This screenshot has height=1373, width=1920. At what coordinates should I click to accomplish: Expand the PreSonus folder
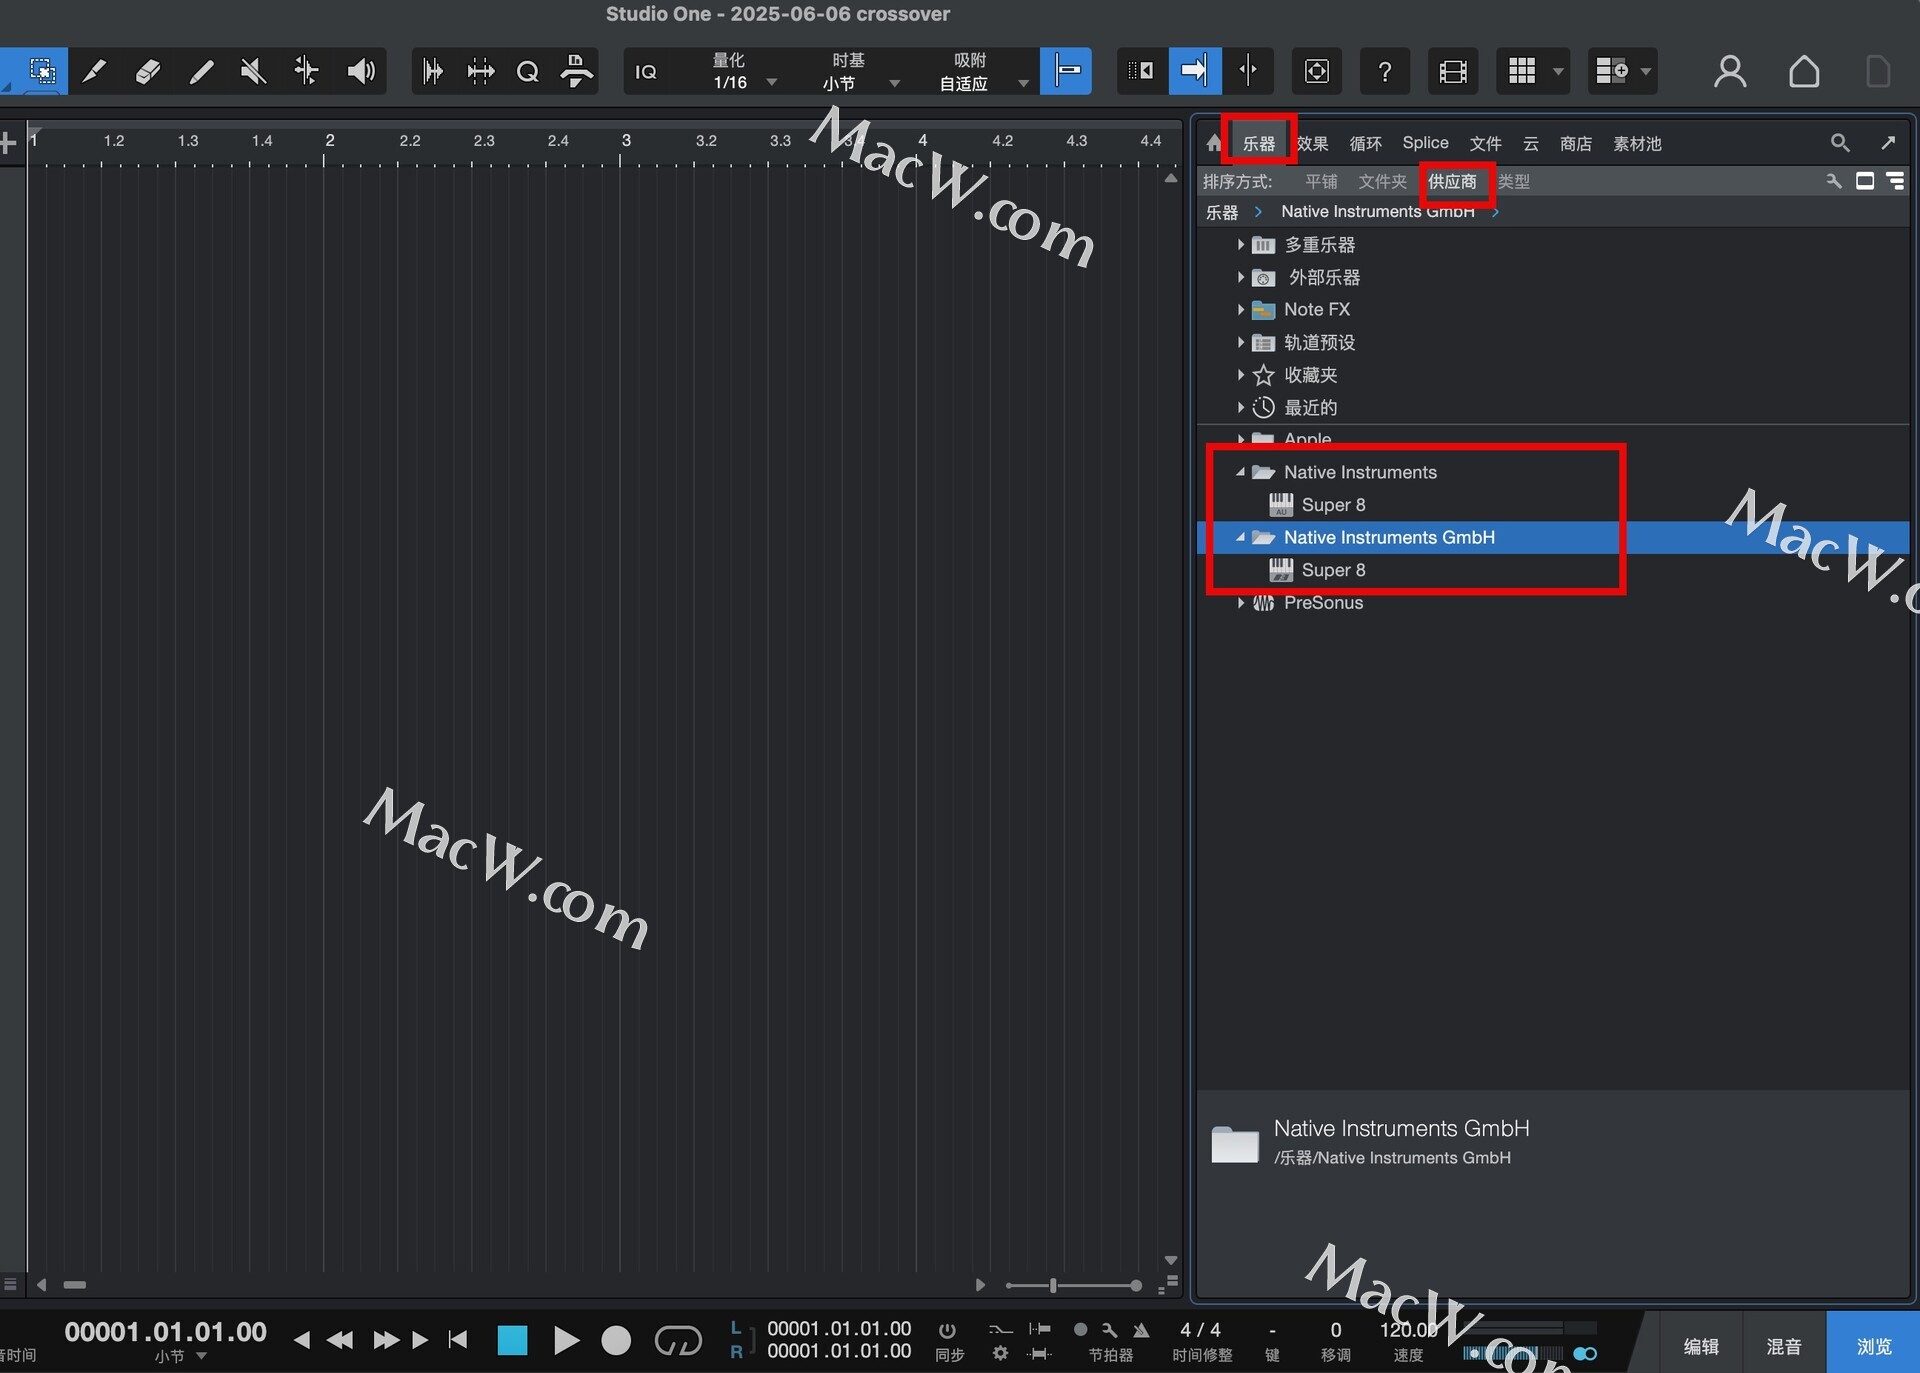tap(1241, 602)
